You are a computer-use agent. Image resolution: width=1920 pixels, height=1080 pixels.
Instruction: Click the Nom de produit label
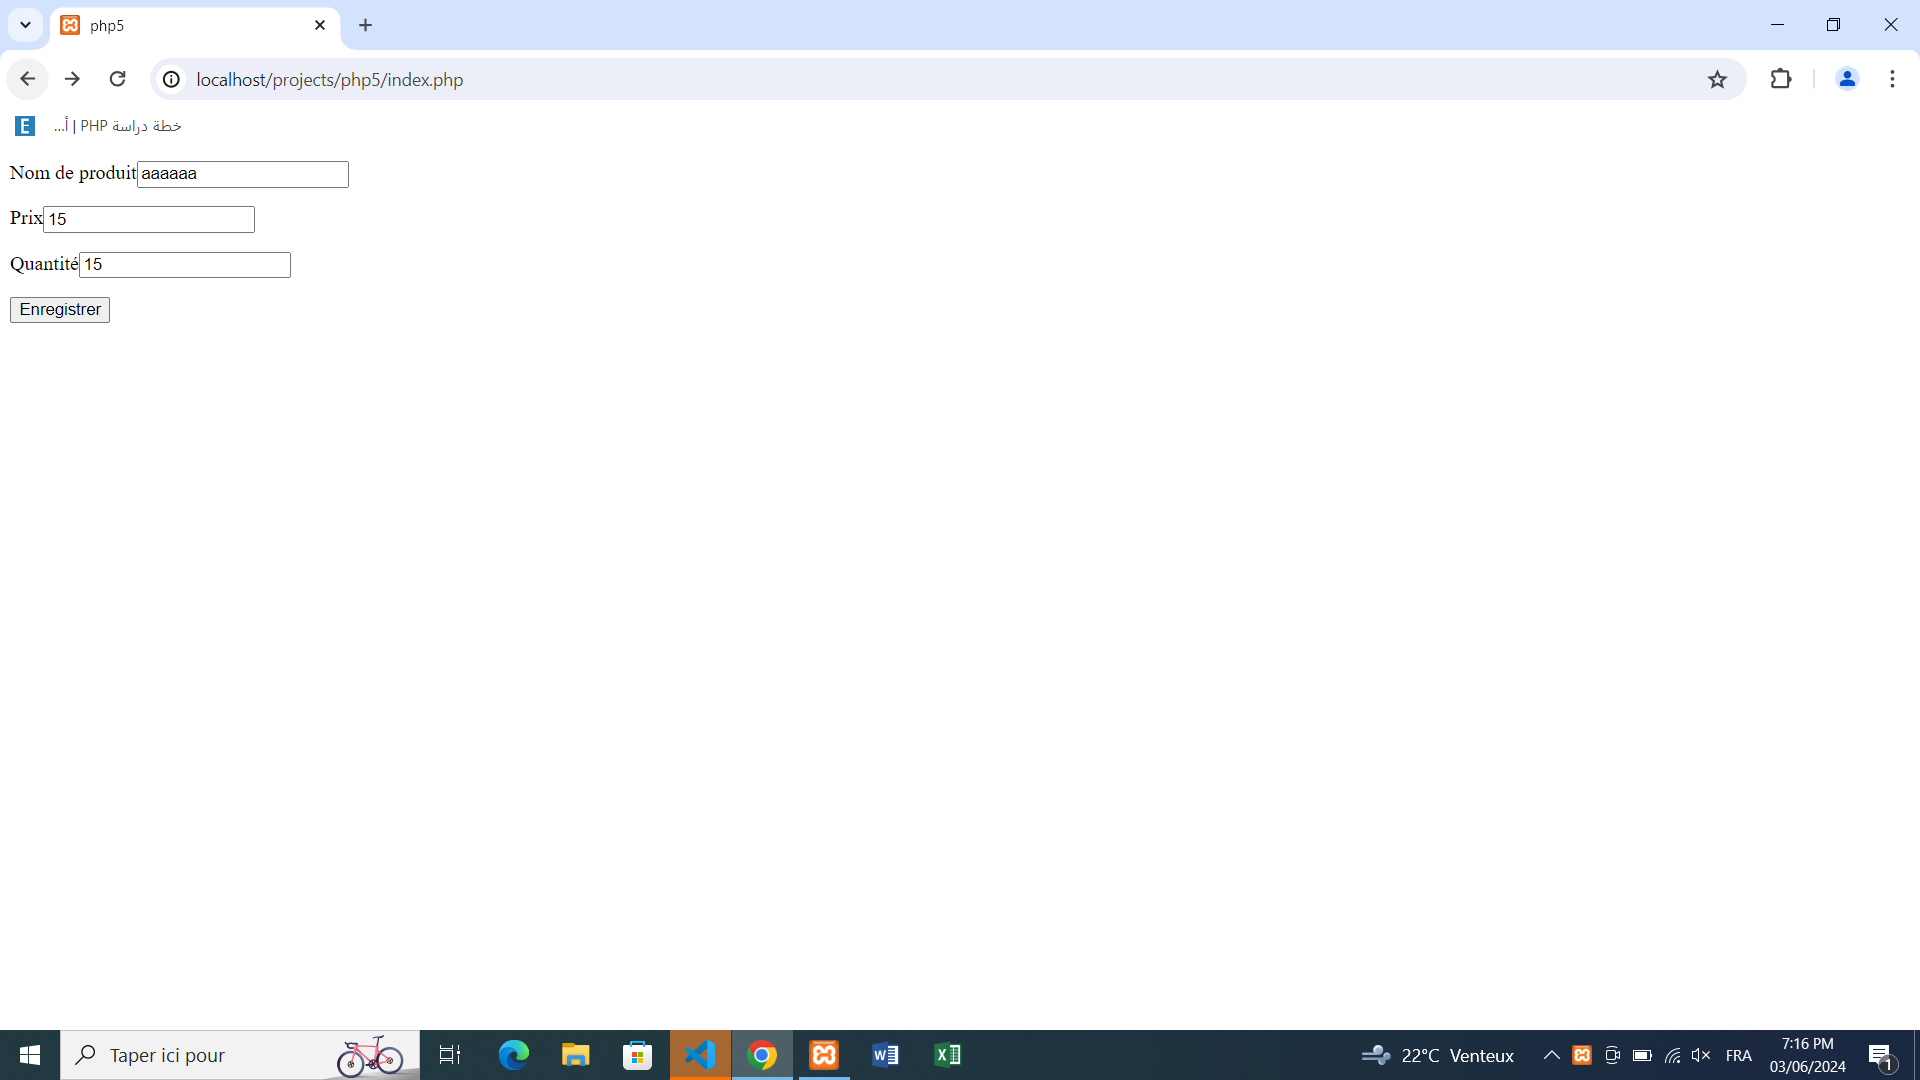click(73, 173)
